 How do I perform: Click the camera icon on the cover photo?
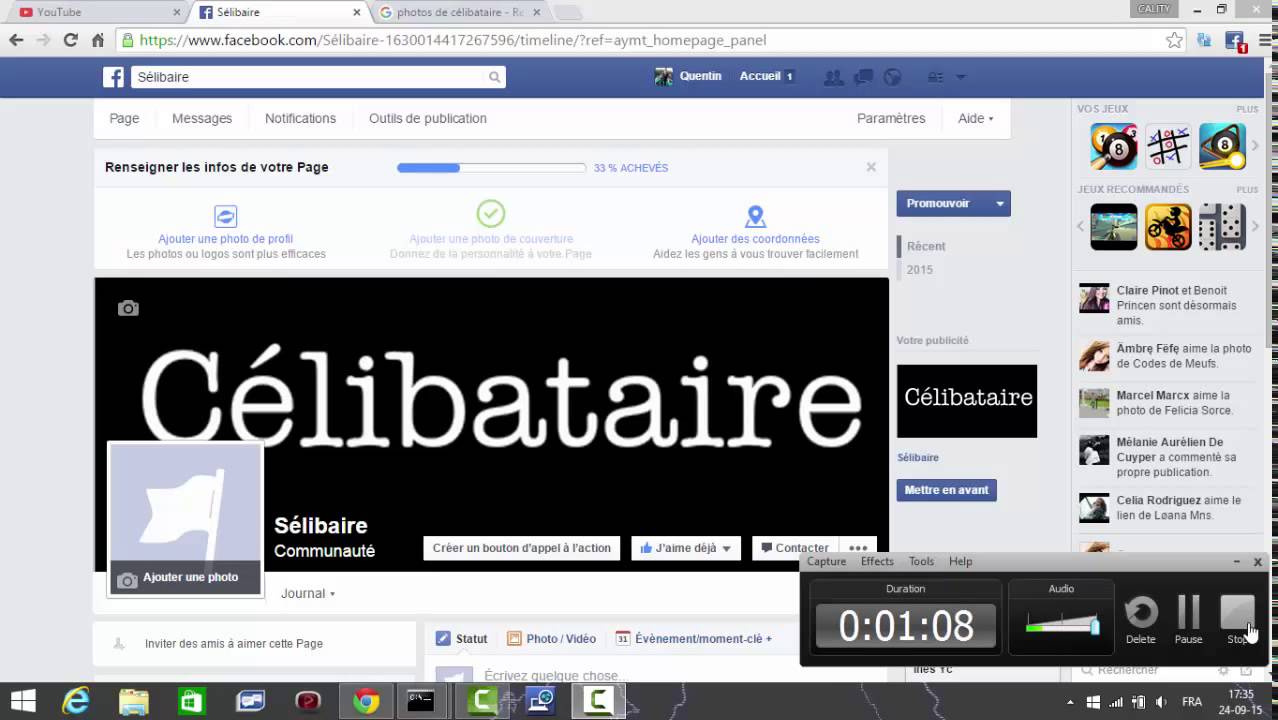tap(128, 308)
